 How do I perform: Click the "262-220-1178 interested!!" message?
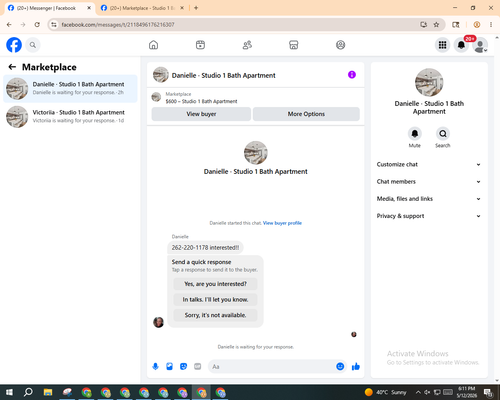pos(205,248)
